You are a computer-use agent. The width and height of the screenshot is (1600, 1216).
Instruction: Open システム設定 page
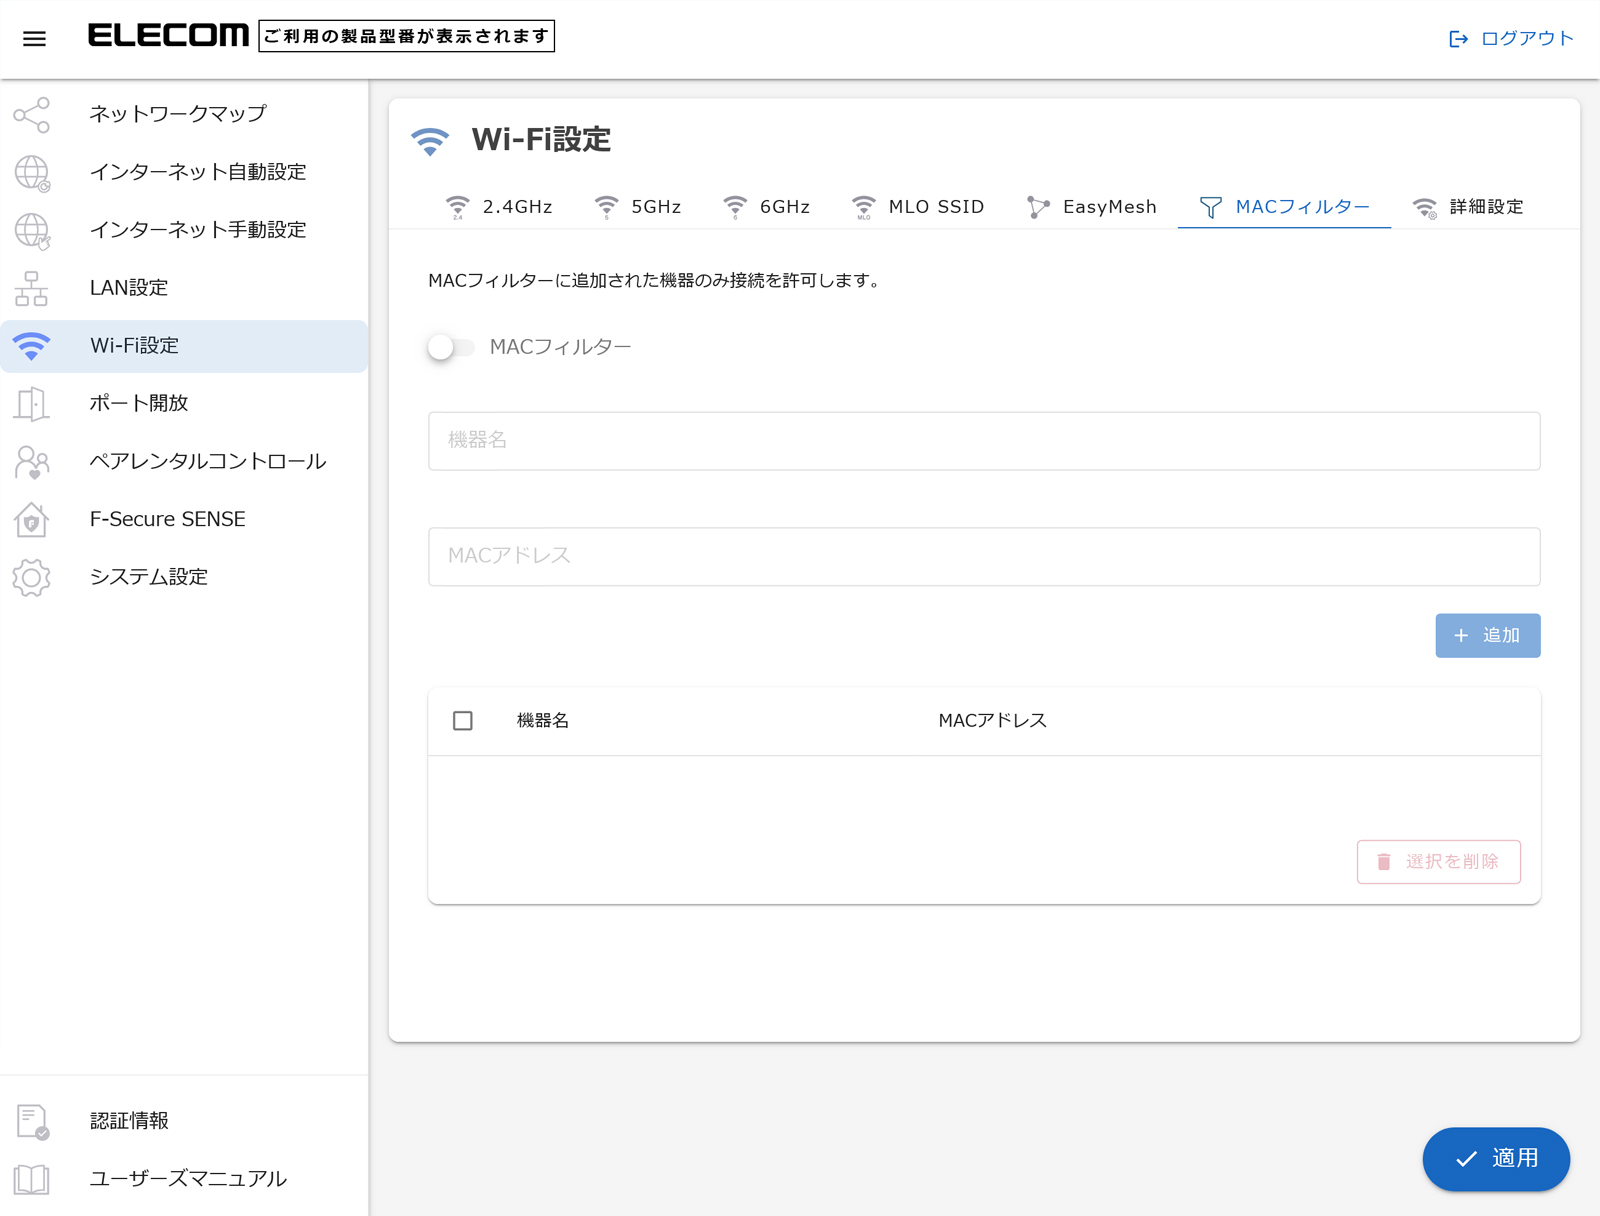(x=184, y=578)
